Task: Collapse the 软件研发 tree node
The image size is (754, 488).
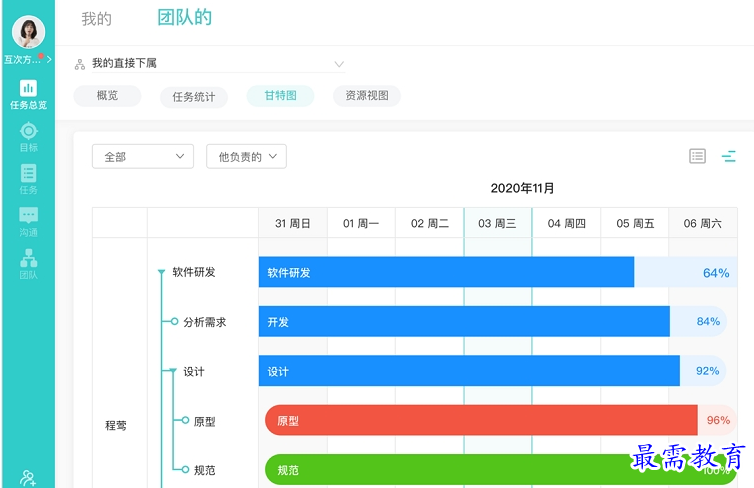Action: pos(161,272)
